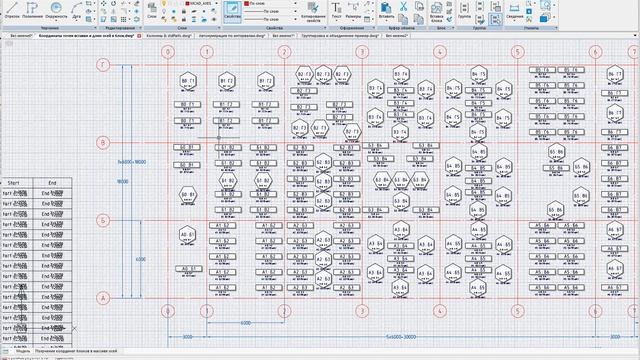Click Вставка блока insert block
The width and height of the screenshot is (640, 360).
[x=436, y=11]
